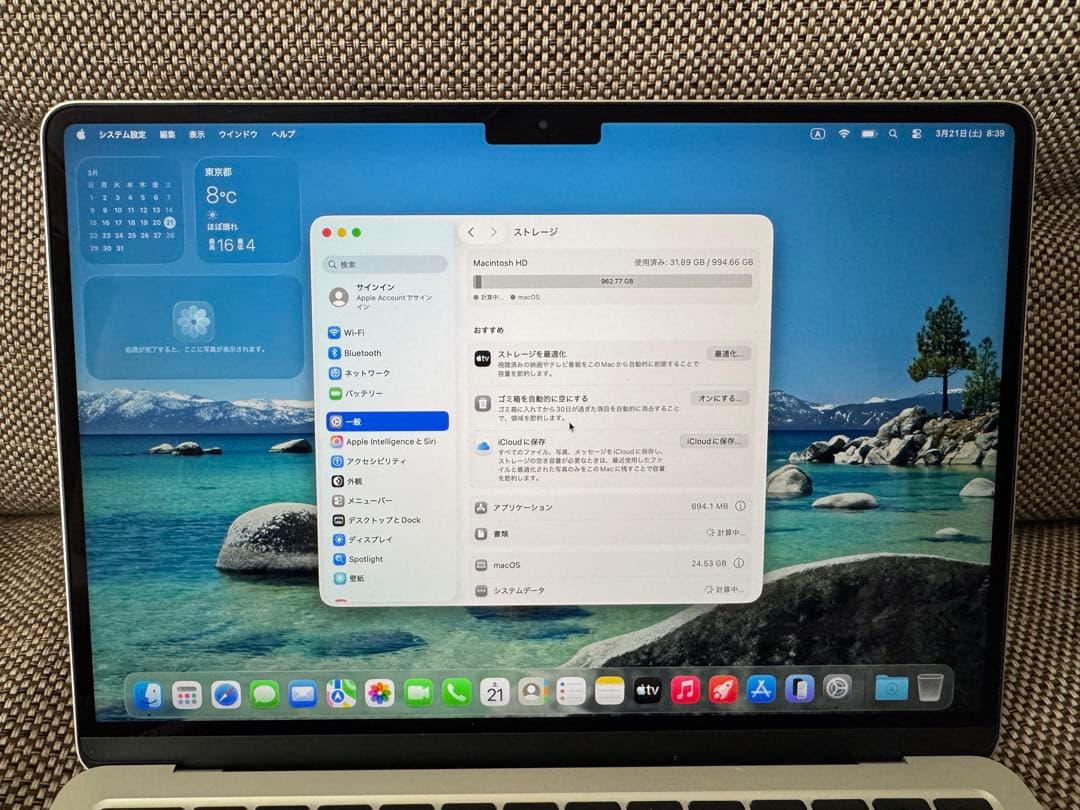Open Photos app in Dock
Viewport: 1080px width, 810px height.
[x=380, y=693]
